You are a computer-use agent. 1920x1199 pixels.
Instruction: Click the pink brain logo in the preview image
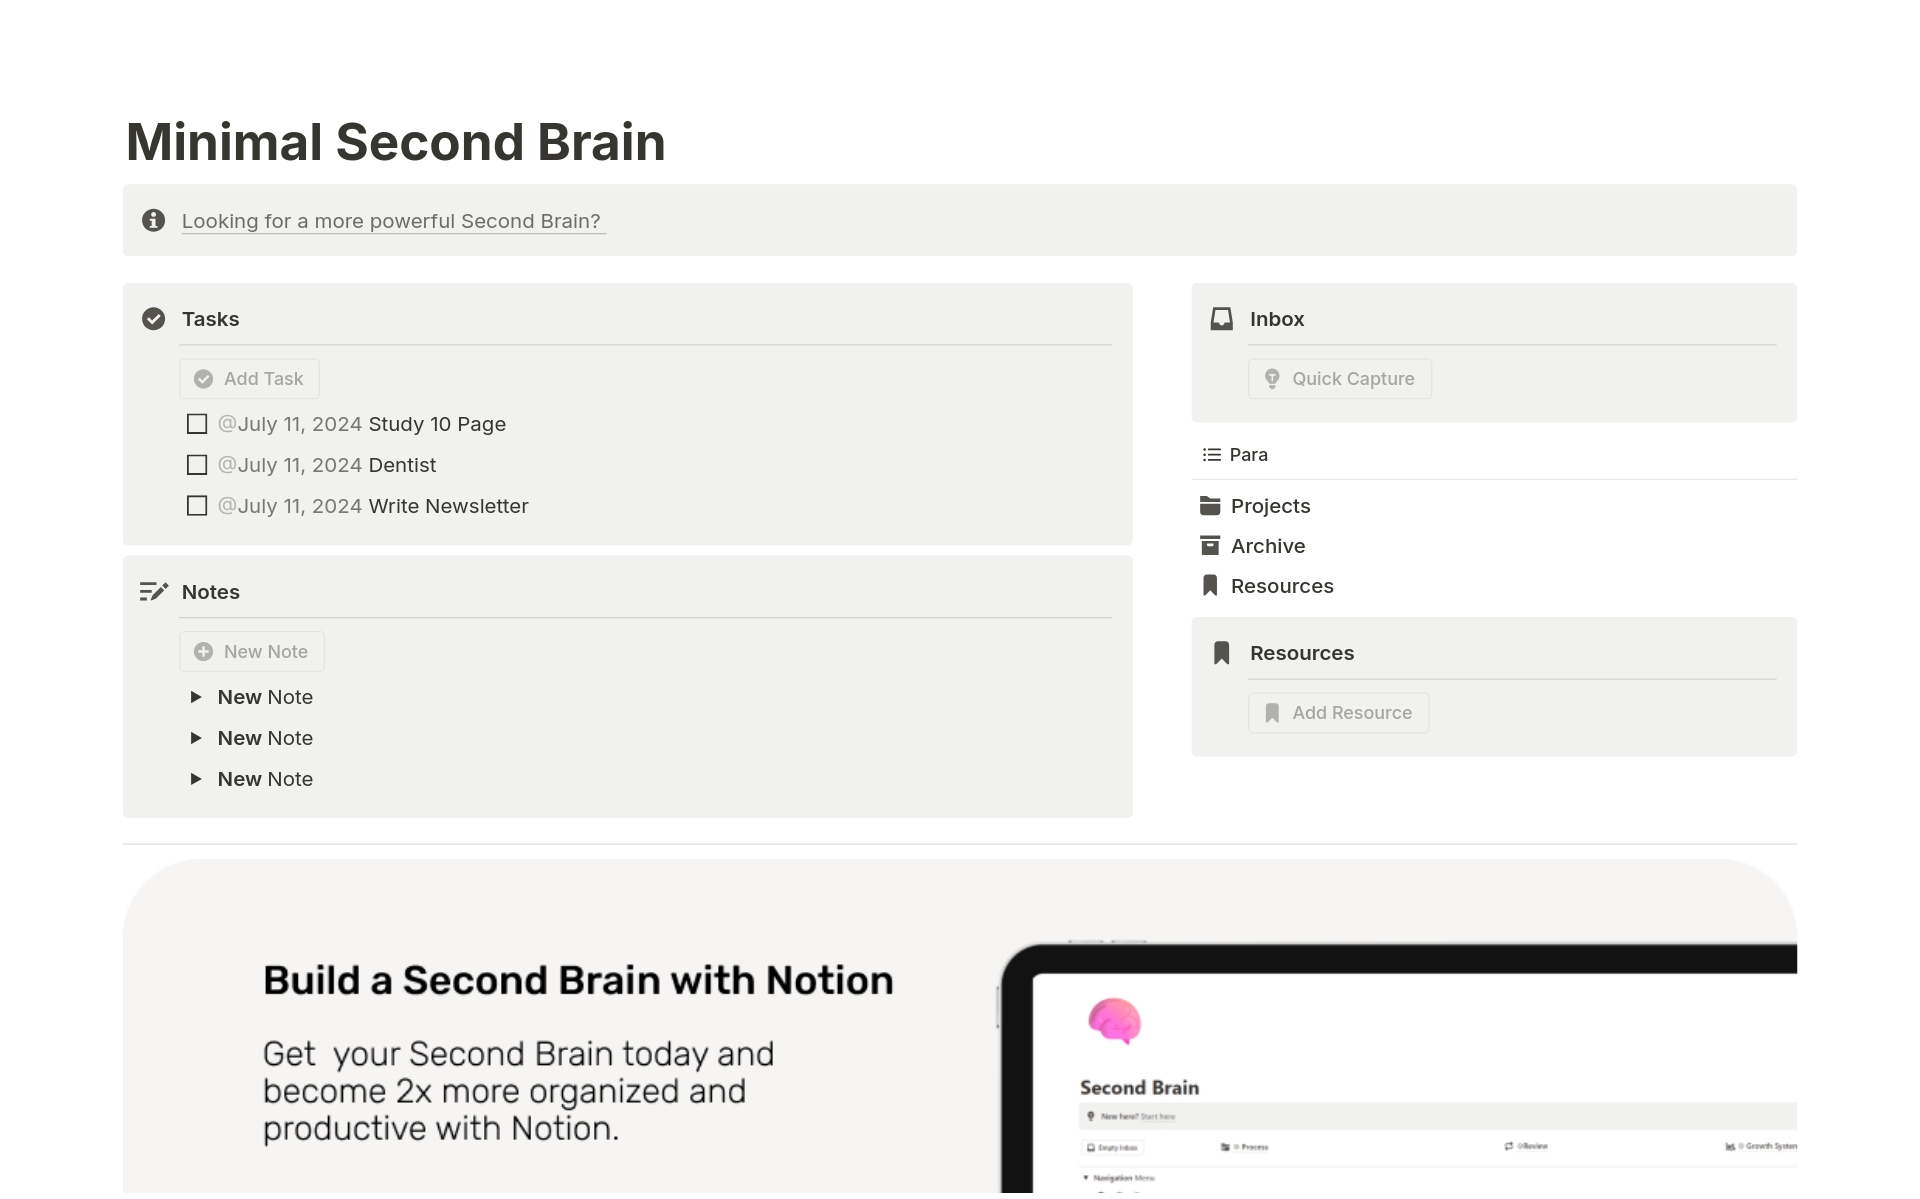1113,1021
